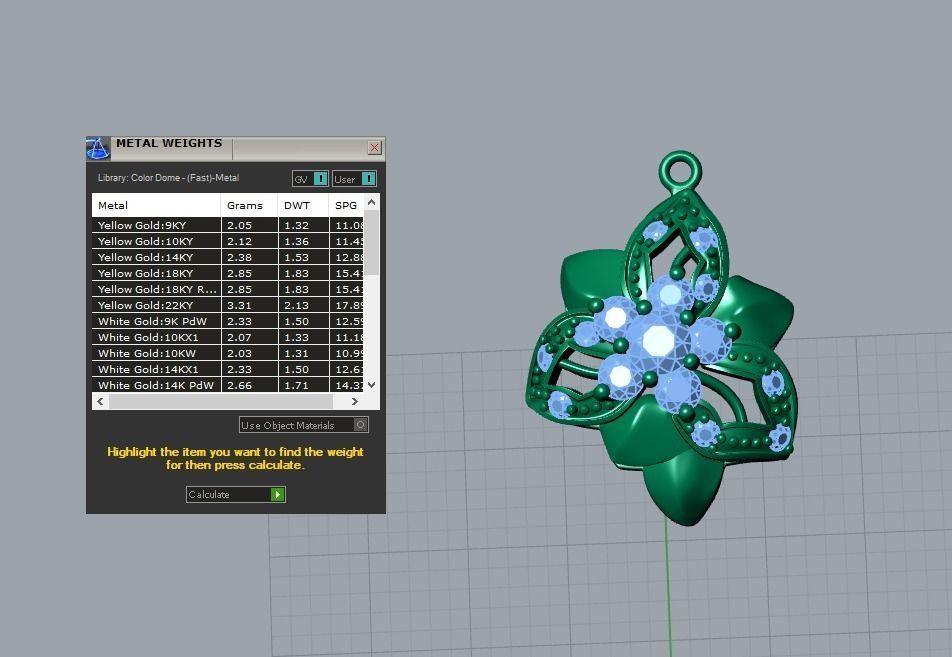Toggle the User library switch

355,179
